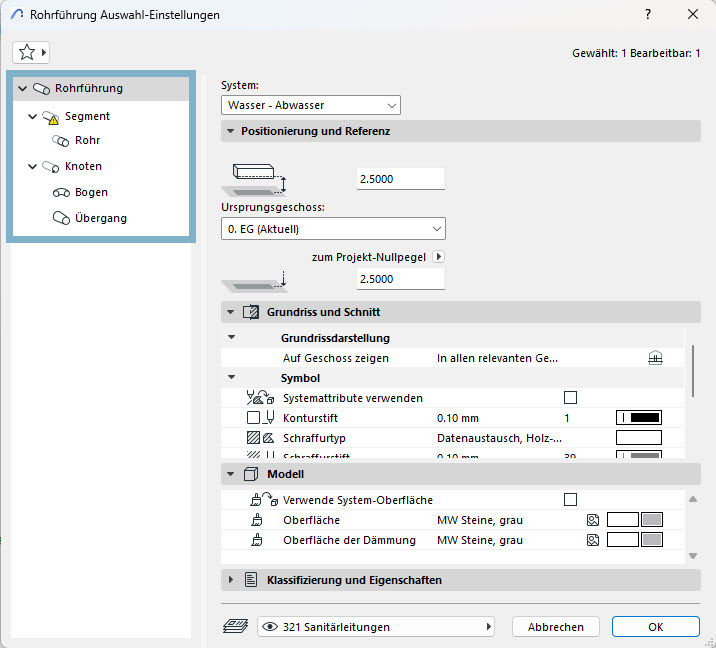This screenshot has height=648, width=716.
Task: Click the elevation to story field 2.5000
Action: [400, 179]
